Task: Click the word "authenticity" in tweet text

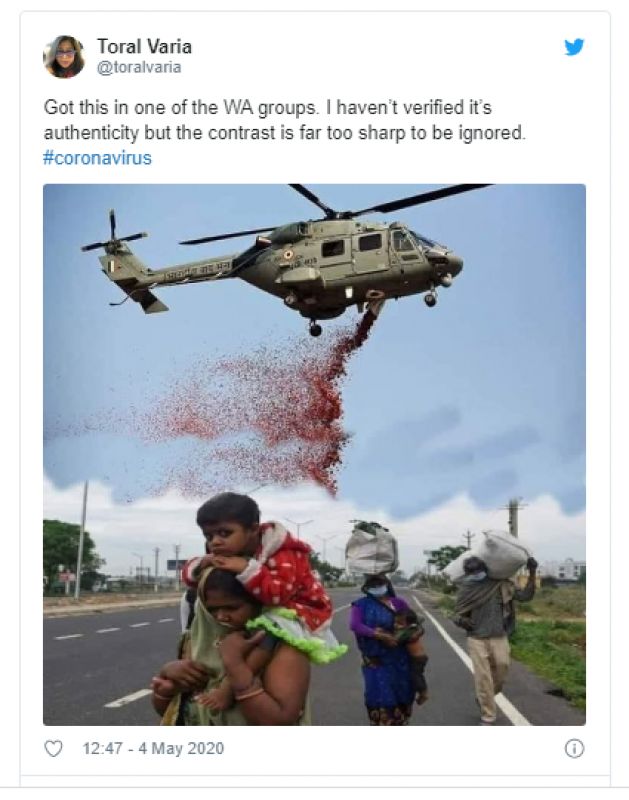Action: (91, 133)
